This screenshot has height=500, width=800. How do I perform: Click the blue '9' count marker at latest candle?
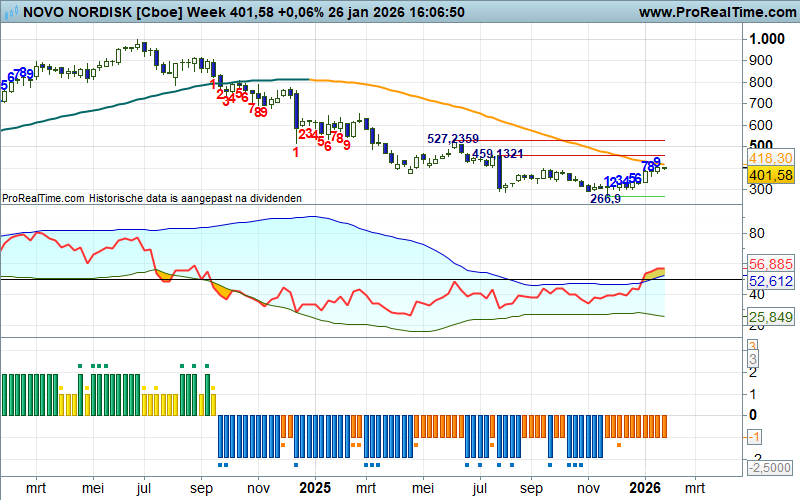pyautogui.click(x=657, y=162)
